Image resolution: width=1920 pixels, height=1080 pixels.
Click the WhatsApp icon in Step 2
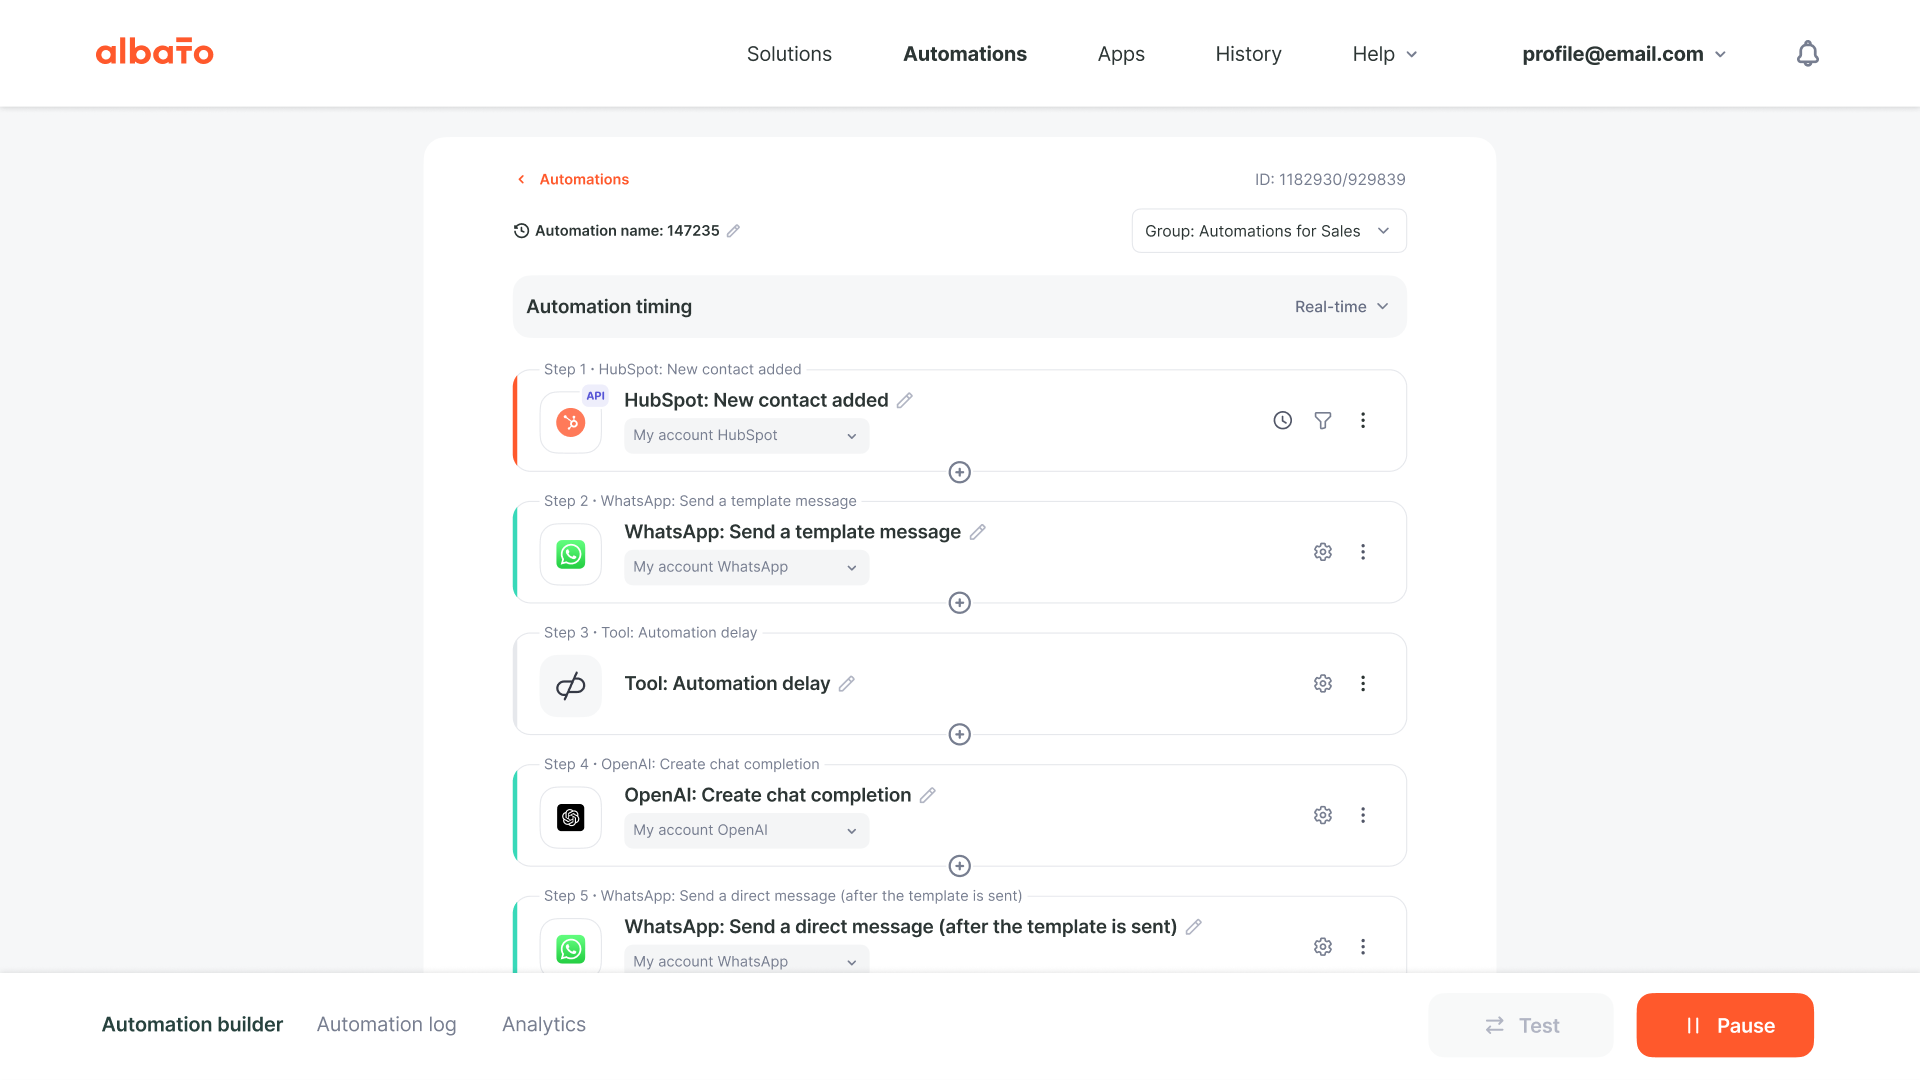[570, 551]
